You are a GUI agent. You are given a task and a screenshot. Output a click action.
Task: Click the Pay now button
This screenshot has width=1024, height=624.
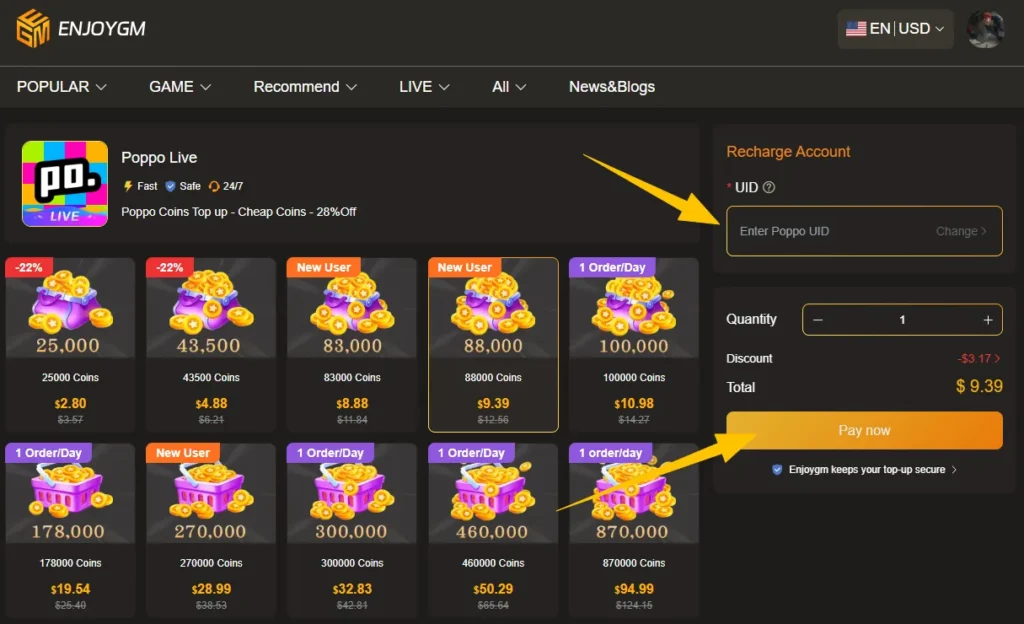click(863, 430)
